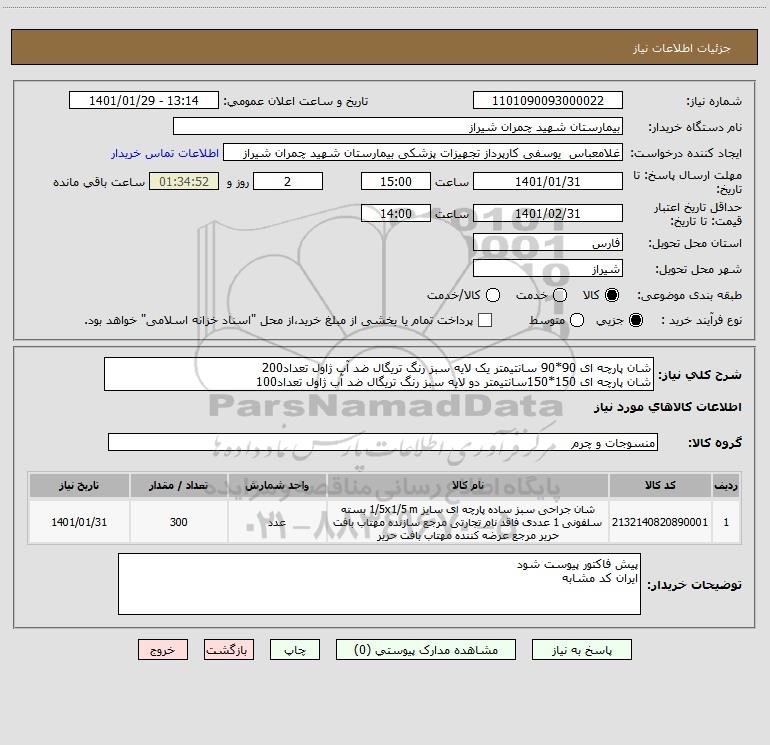The height and width of the screenshot is (745, 770).
Task: Select the کالا radio button
Action: (612, 295)
